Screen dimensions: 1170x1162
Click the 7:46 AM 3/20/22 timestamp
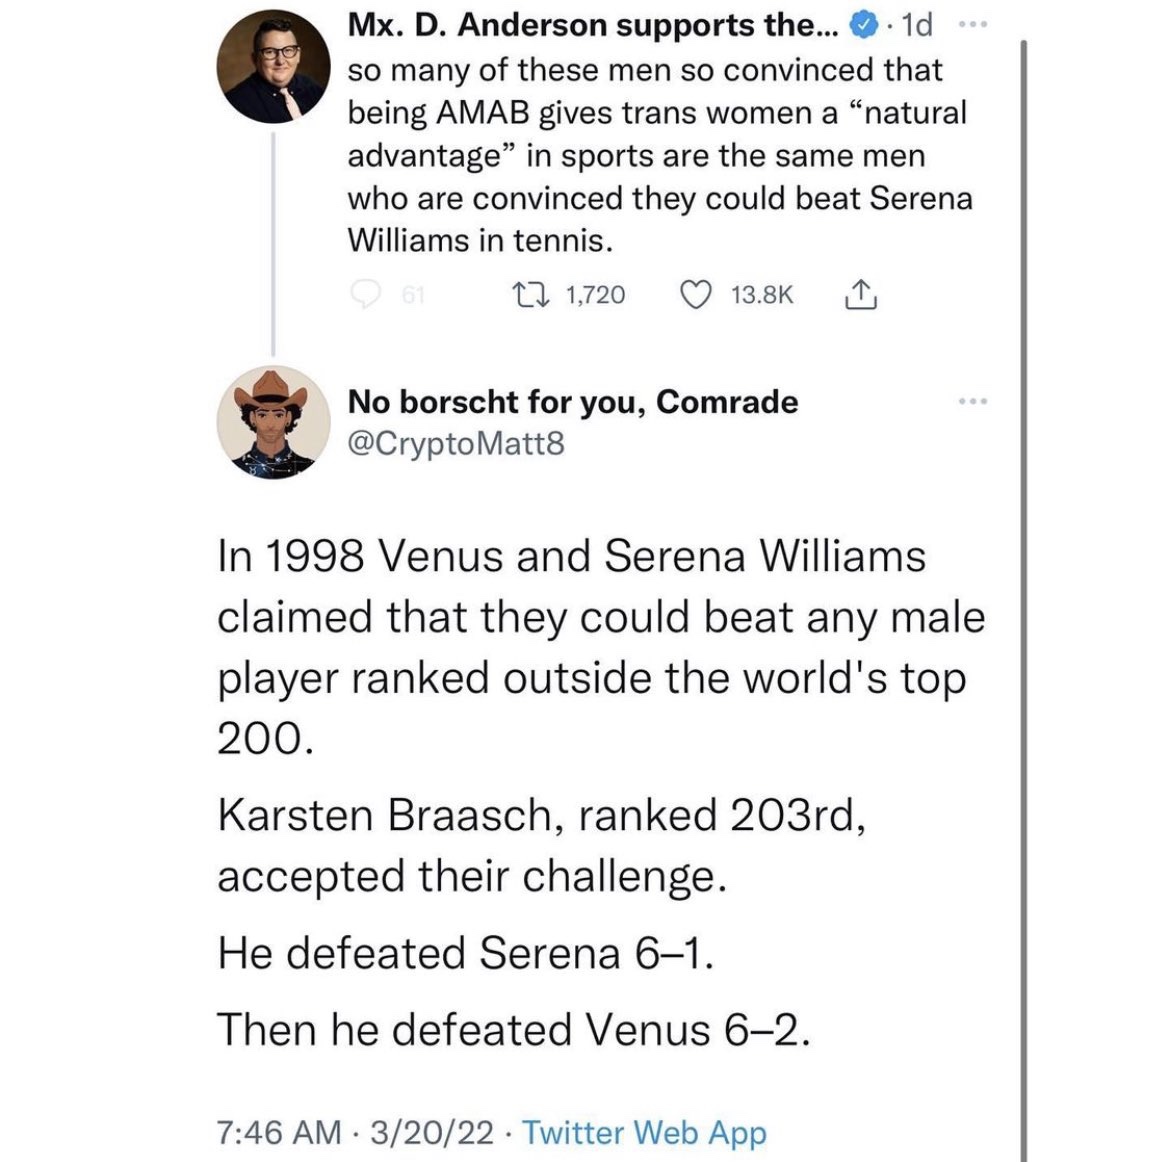click(x=355, y=1132)
